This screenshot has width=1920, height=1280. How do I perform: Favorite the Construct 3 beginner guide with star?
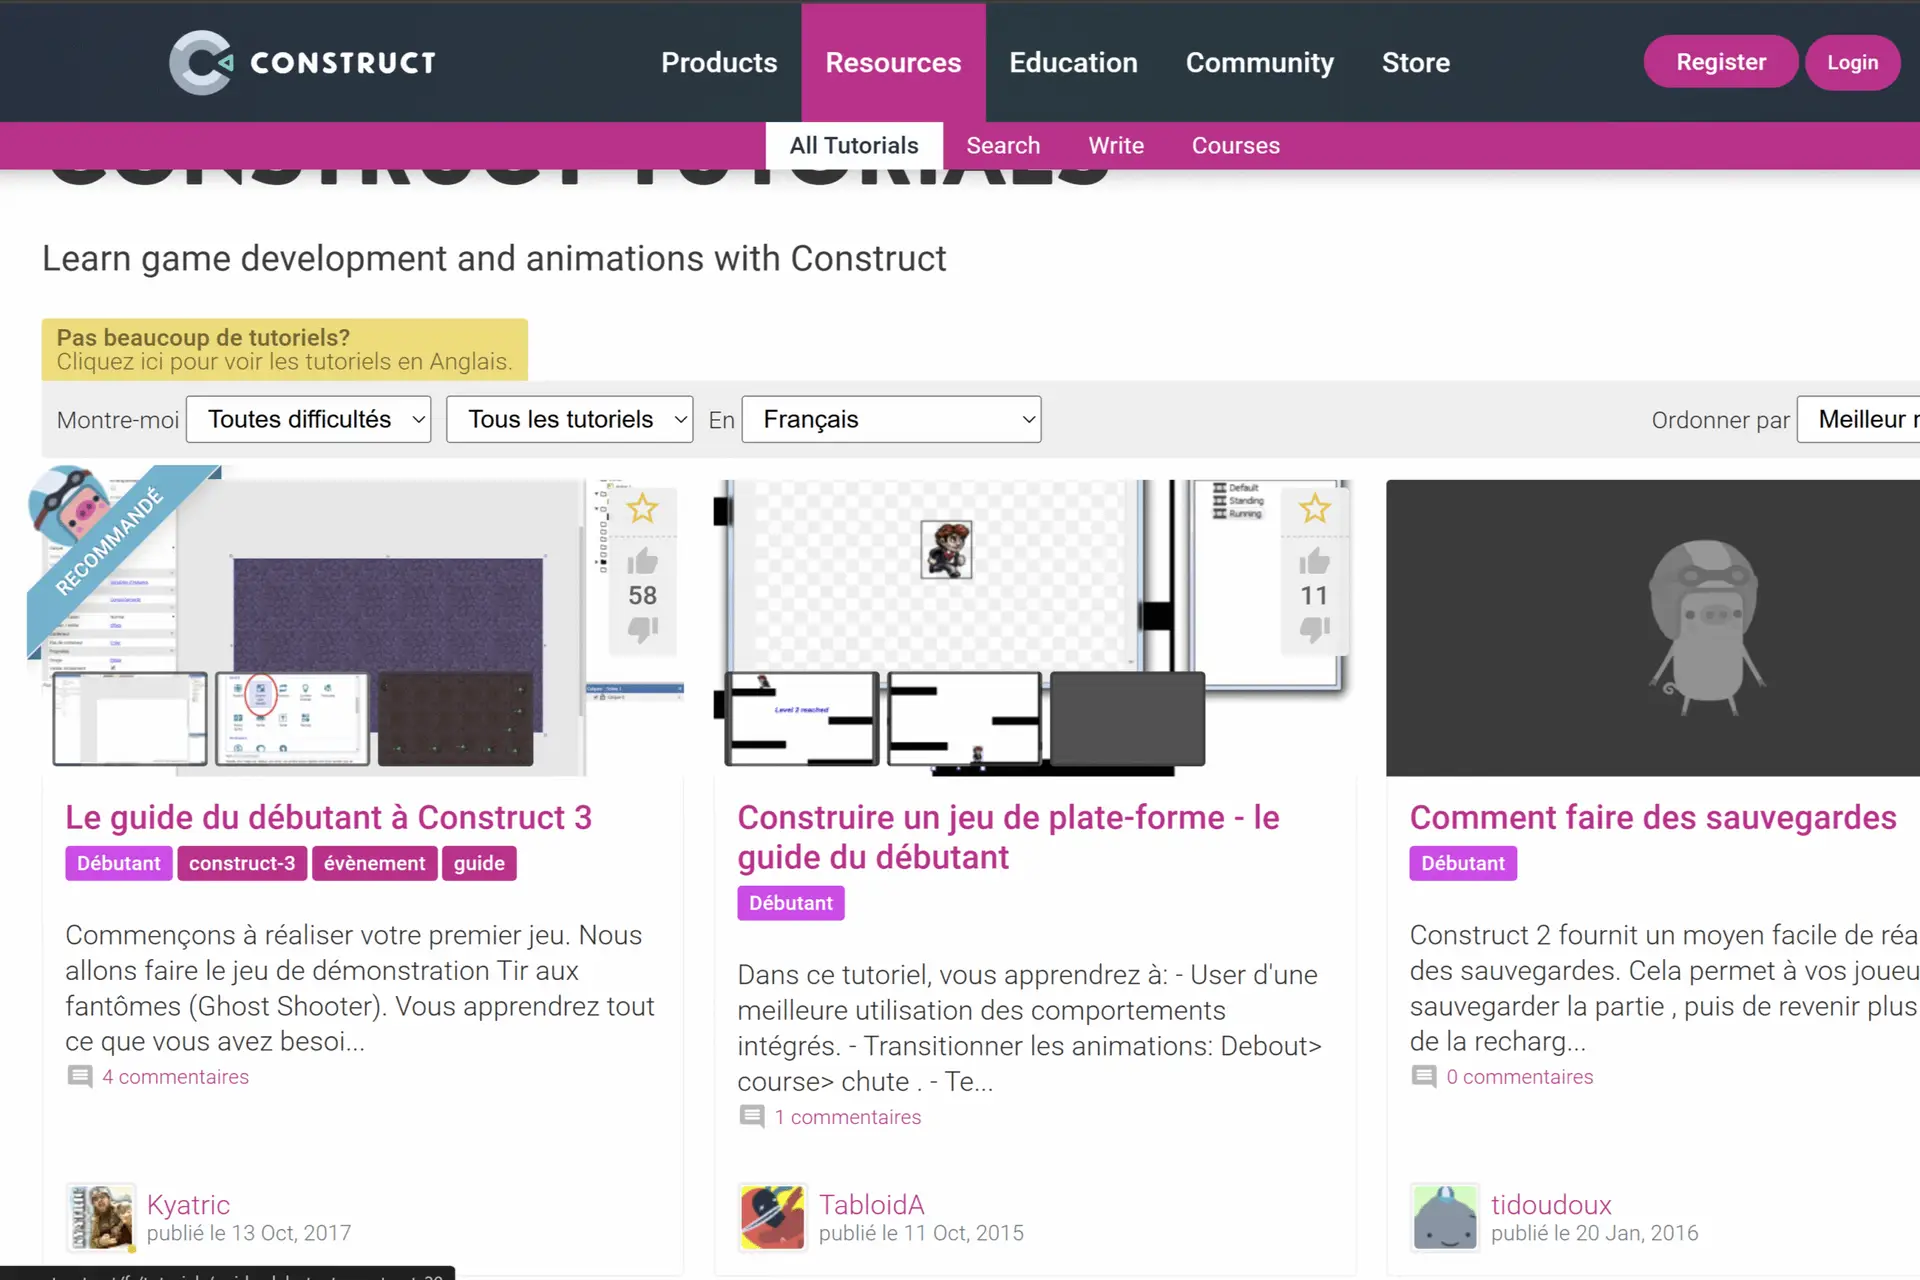tap(642, 509)
